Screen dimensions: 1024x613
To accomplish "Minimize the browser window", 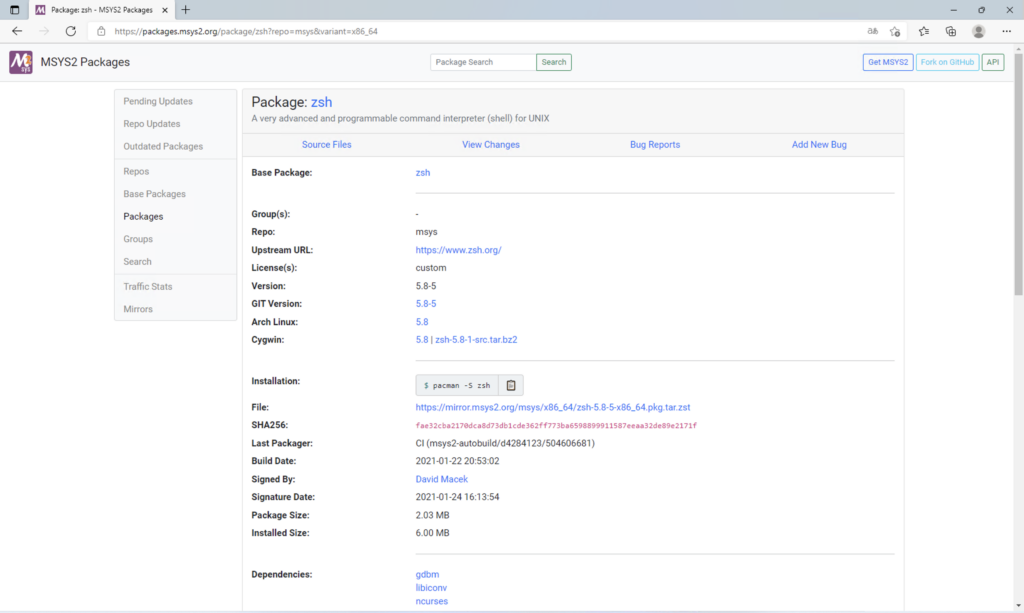I will click(x=953, y=10).
